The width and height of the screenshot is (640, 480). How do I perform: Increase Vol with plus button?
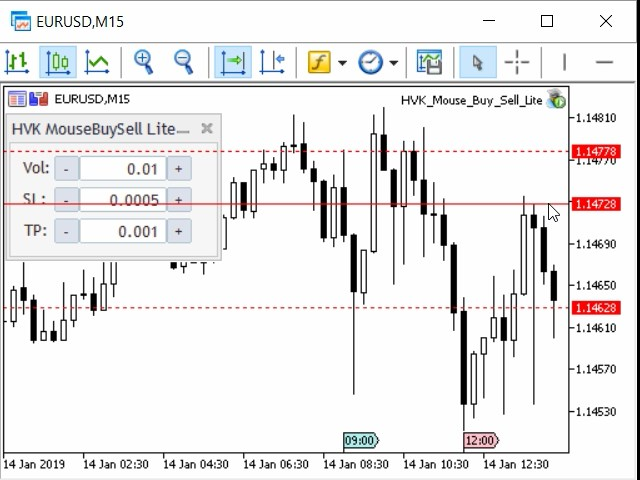pos(179,169)
